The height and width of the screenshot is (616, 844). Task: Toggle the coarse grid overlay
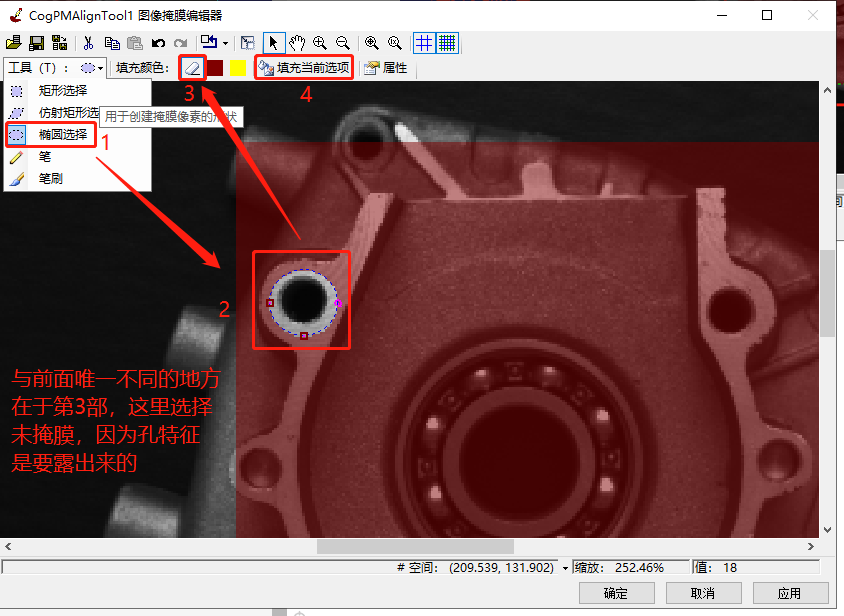point(423,42)
